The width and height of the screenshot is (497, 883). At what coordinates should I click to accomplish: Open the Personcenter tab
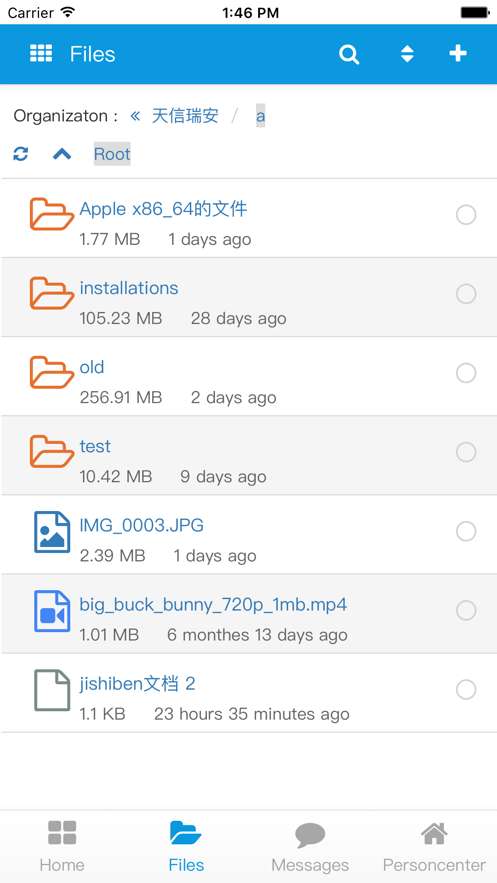(434, 846)
